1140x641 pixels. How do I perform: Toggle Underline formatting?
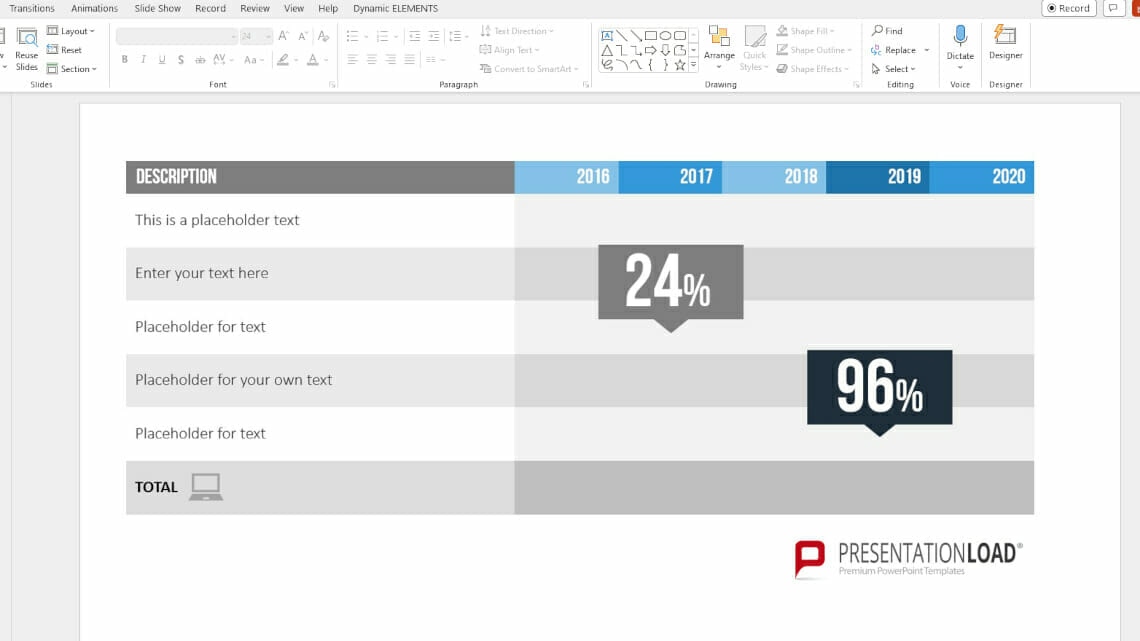[x=162, y=60]
